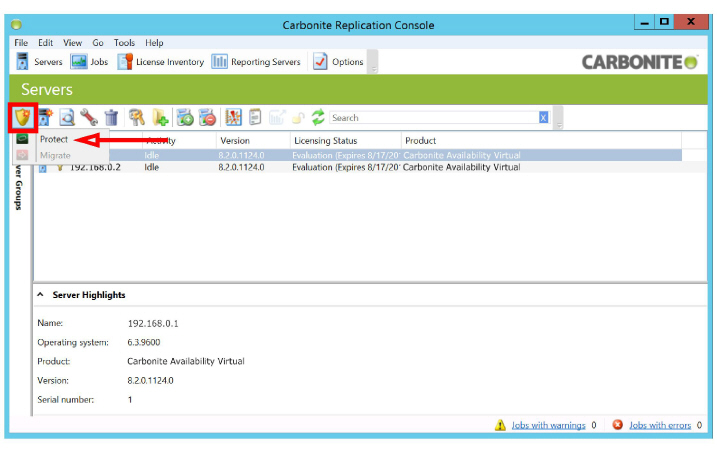Clear search with the blue X button
The width and height of the screenshot is (717, 455).
543,118
